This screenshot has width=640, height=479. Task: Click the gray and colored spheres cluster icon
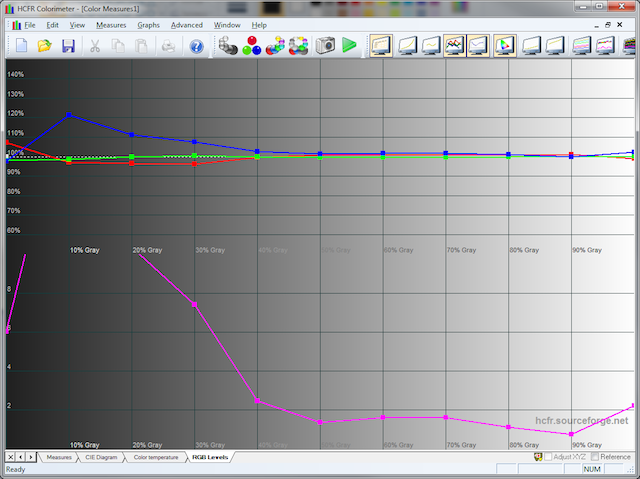click(x=298, y=45)
